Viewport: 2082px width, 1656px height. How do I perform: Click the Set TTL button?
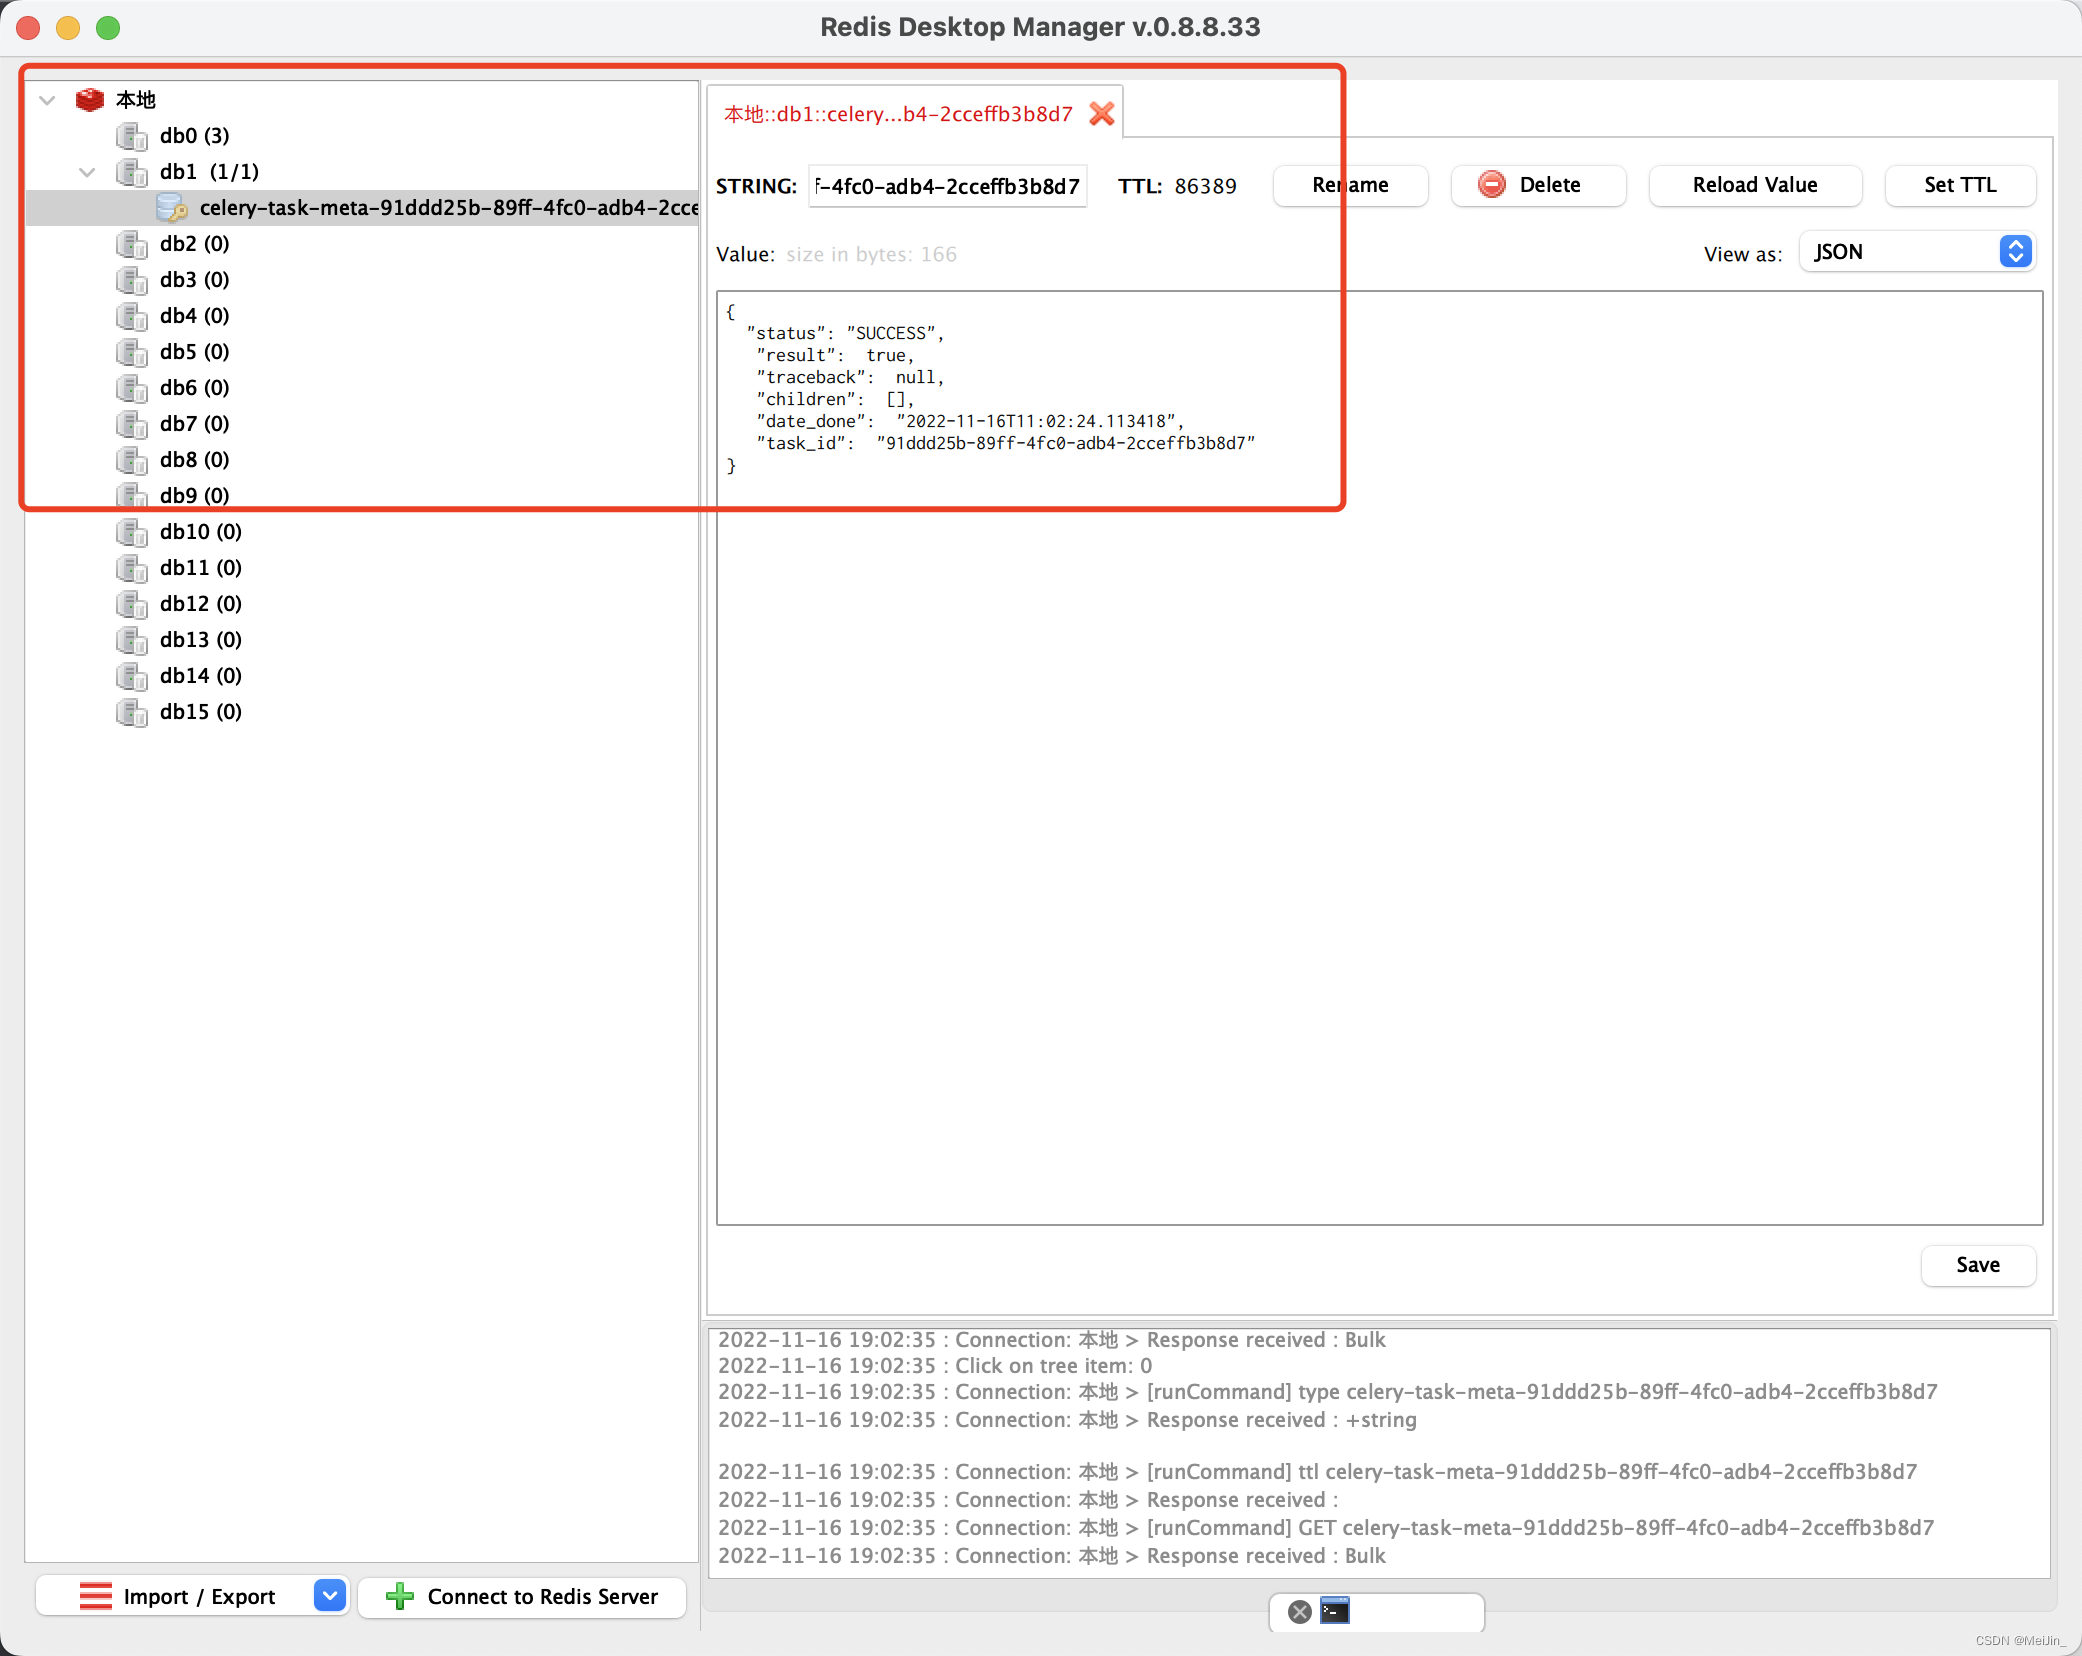click(x=1960, y=185)
